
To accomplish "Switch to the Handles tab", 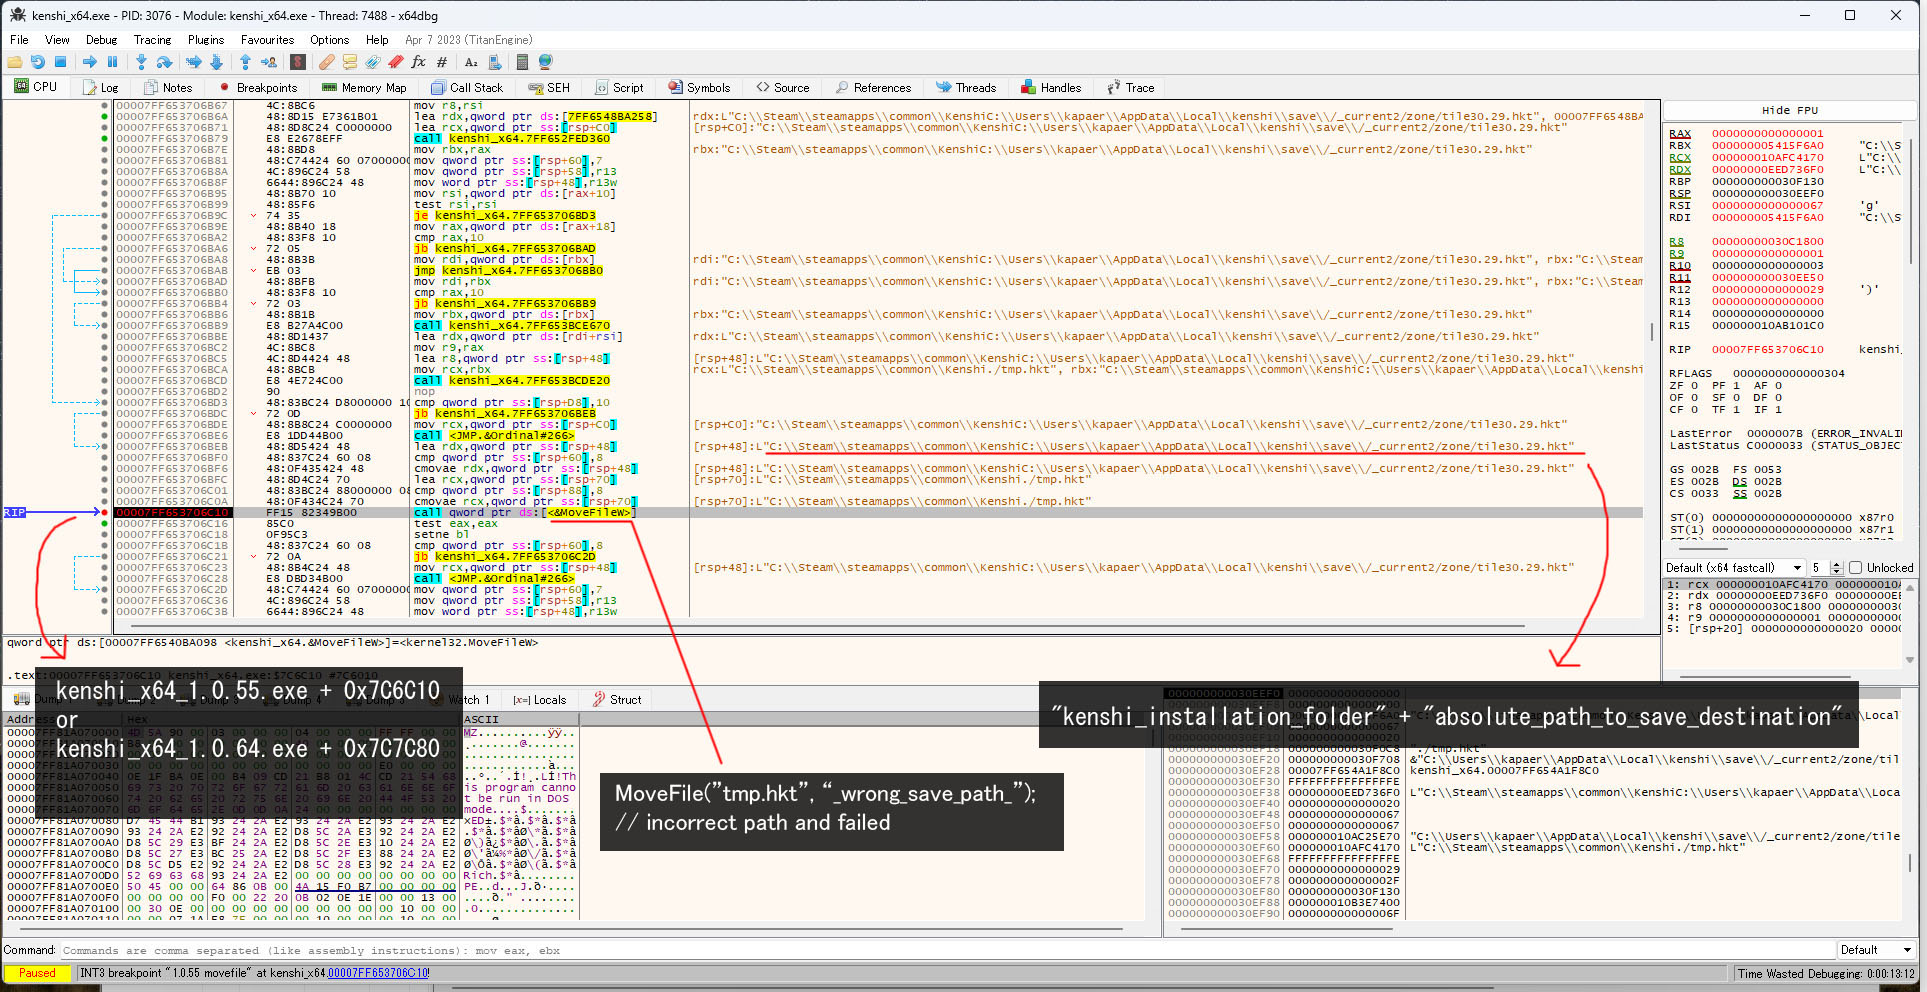I will tap(1051, 88).
